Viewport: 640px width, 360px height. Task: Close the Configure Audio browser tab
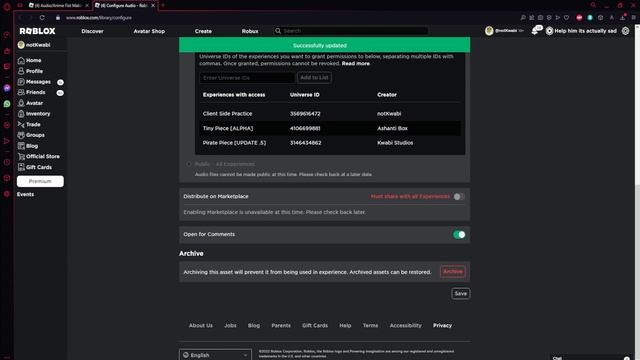(153, 6)
